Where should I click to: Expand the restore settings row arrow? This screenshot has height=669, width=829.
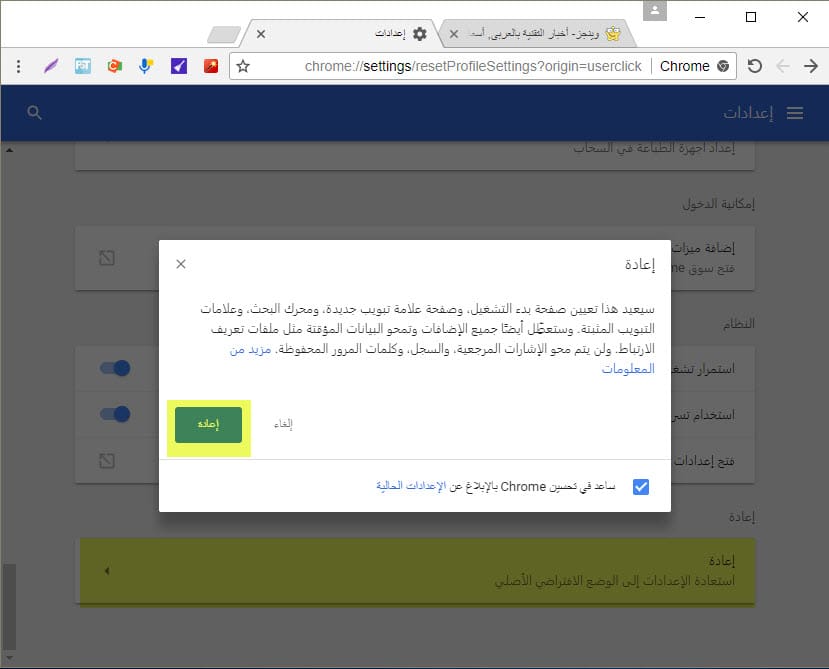tap(107, 571)
